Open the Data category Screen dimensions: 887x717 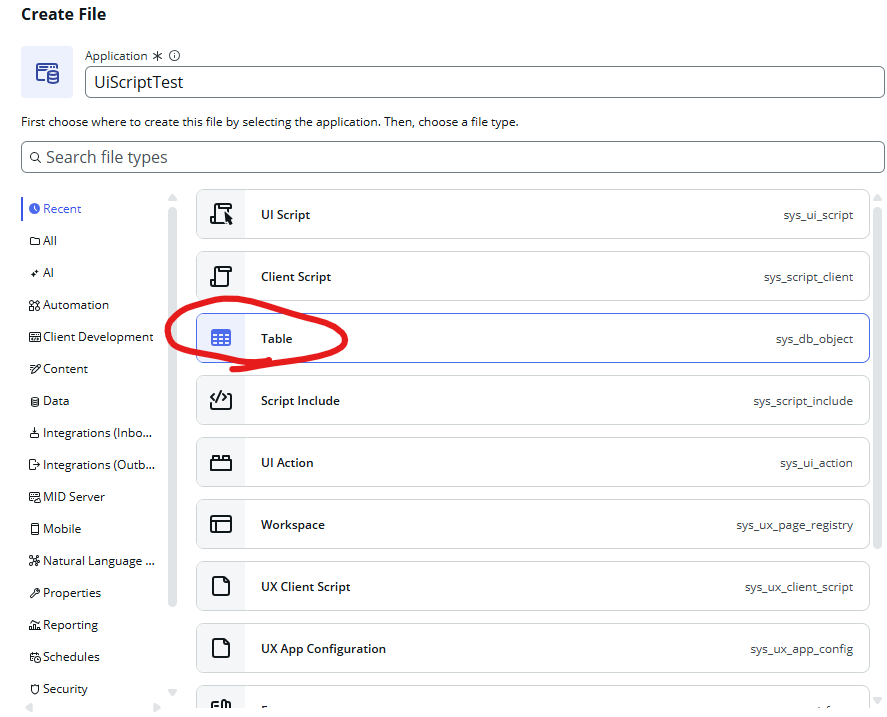(x=56, y=401)
